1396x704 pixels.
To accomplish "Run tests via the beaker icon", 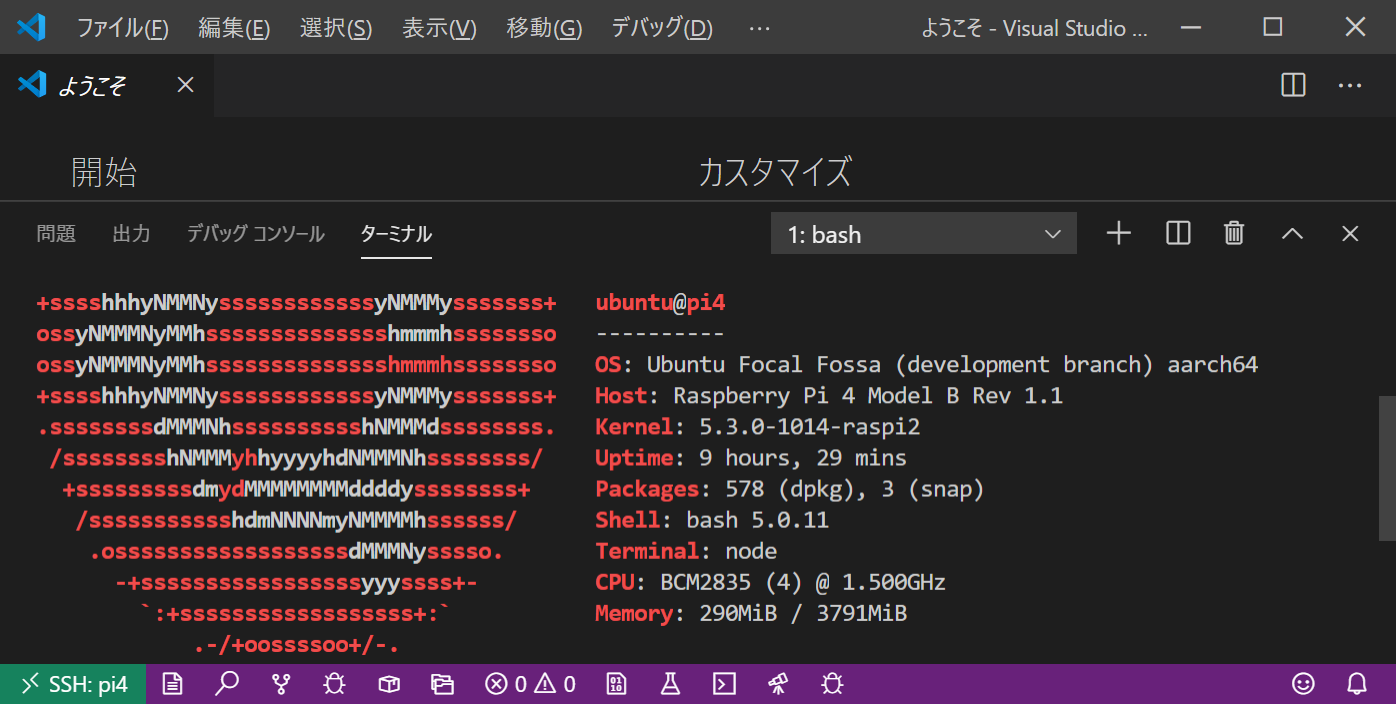I will point(670,684).
